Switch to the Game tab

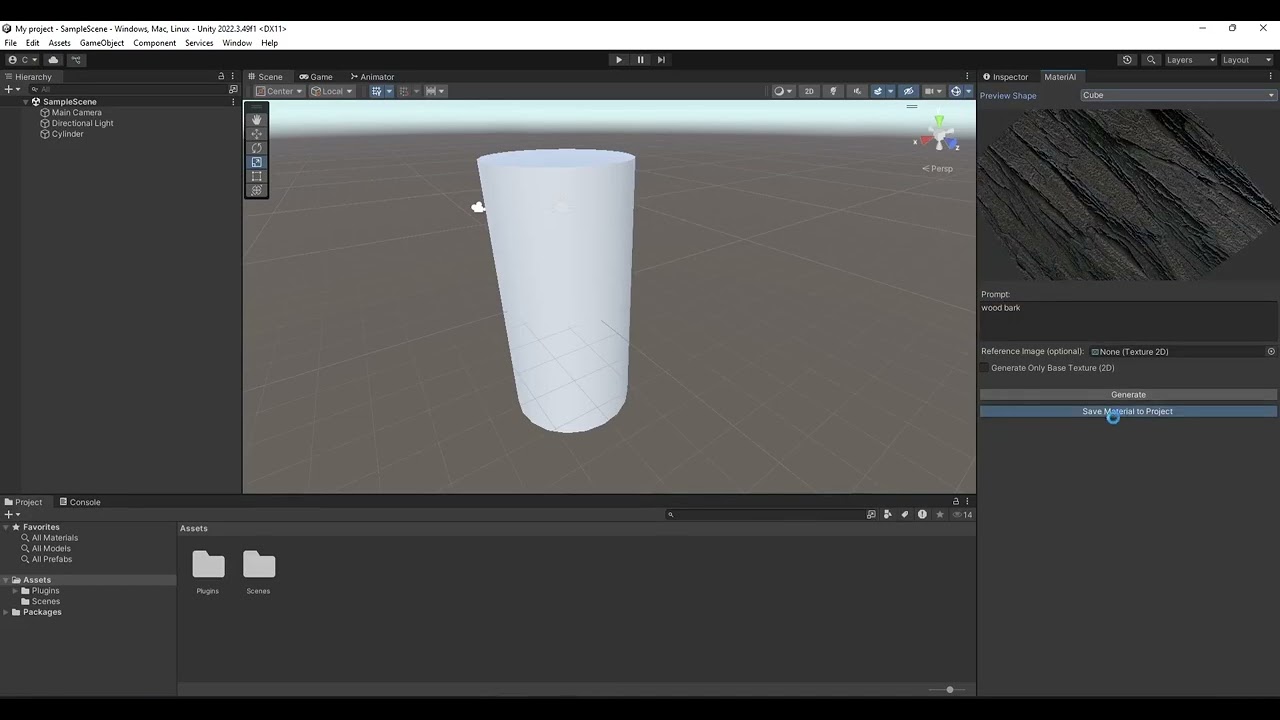point(316,77)
